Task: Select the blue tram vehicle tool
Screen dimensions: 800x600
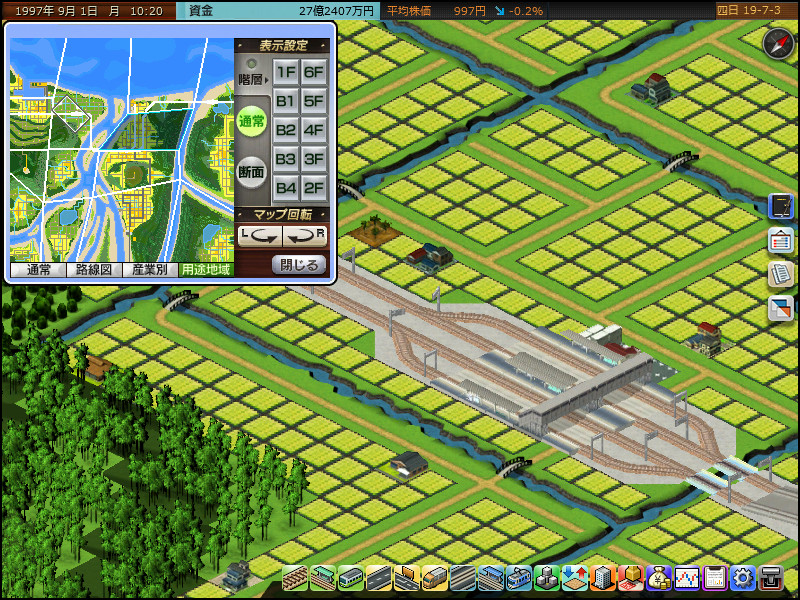Action: click(518, 578)
